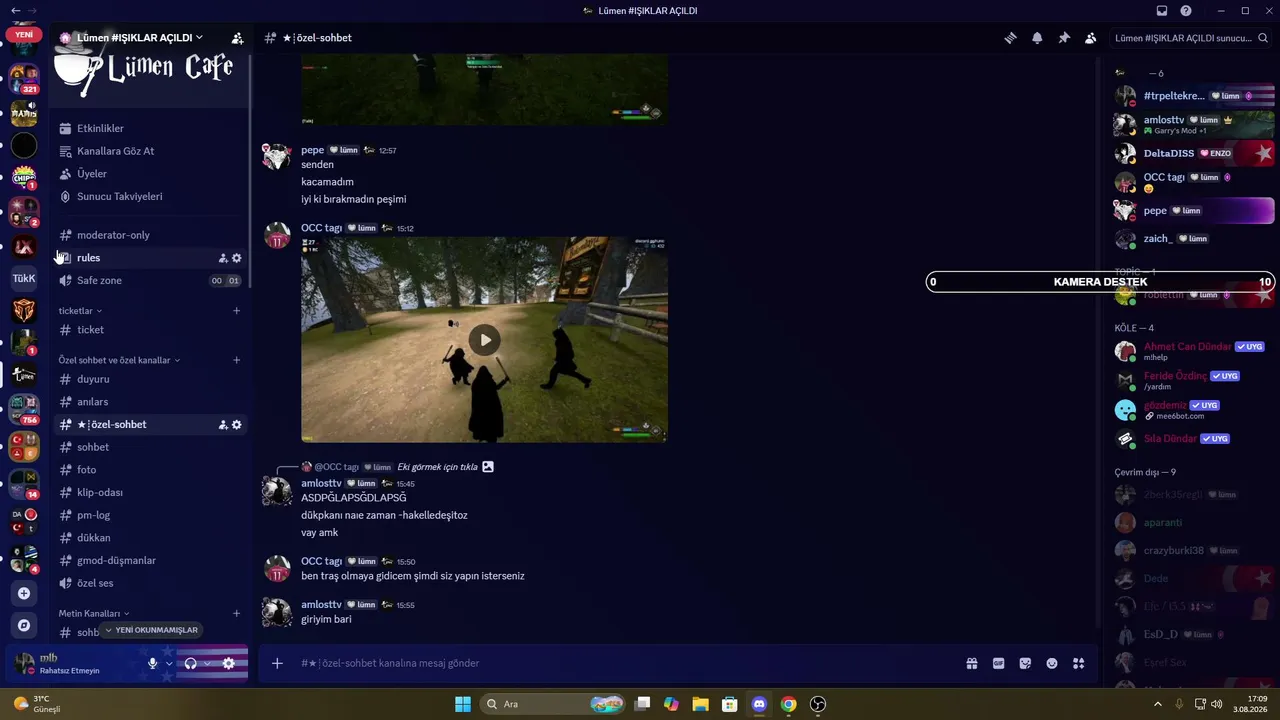Open DeltaDISS in member list
The width and height of the screenshot is (1280, 720).
point(1195,154)
